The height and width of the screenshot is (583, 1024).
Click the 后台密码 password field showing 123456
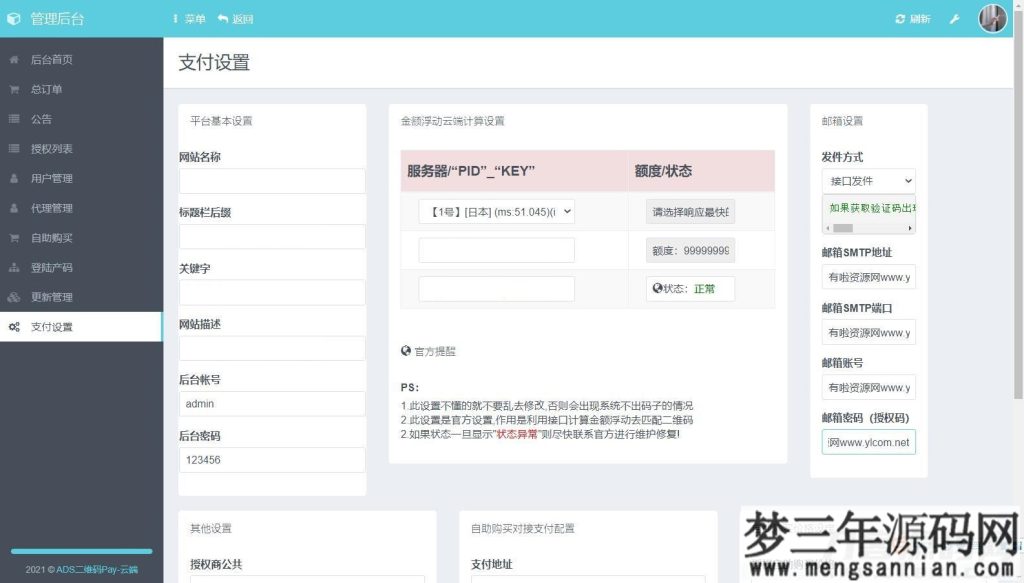coord(270,459)
